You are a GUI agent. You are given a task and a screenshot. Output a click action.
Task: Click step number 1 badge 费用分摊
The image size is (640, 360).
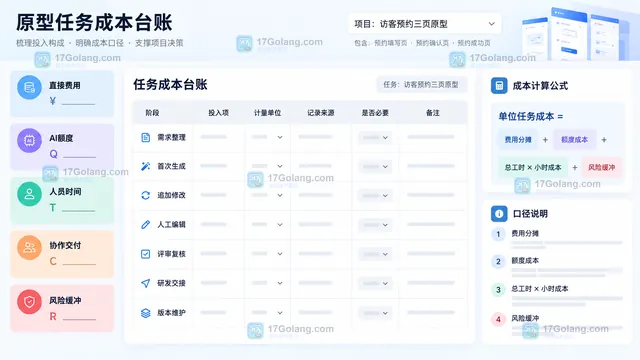pos(498,234)
